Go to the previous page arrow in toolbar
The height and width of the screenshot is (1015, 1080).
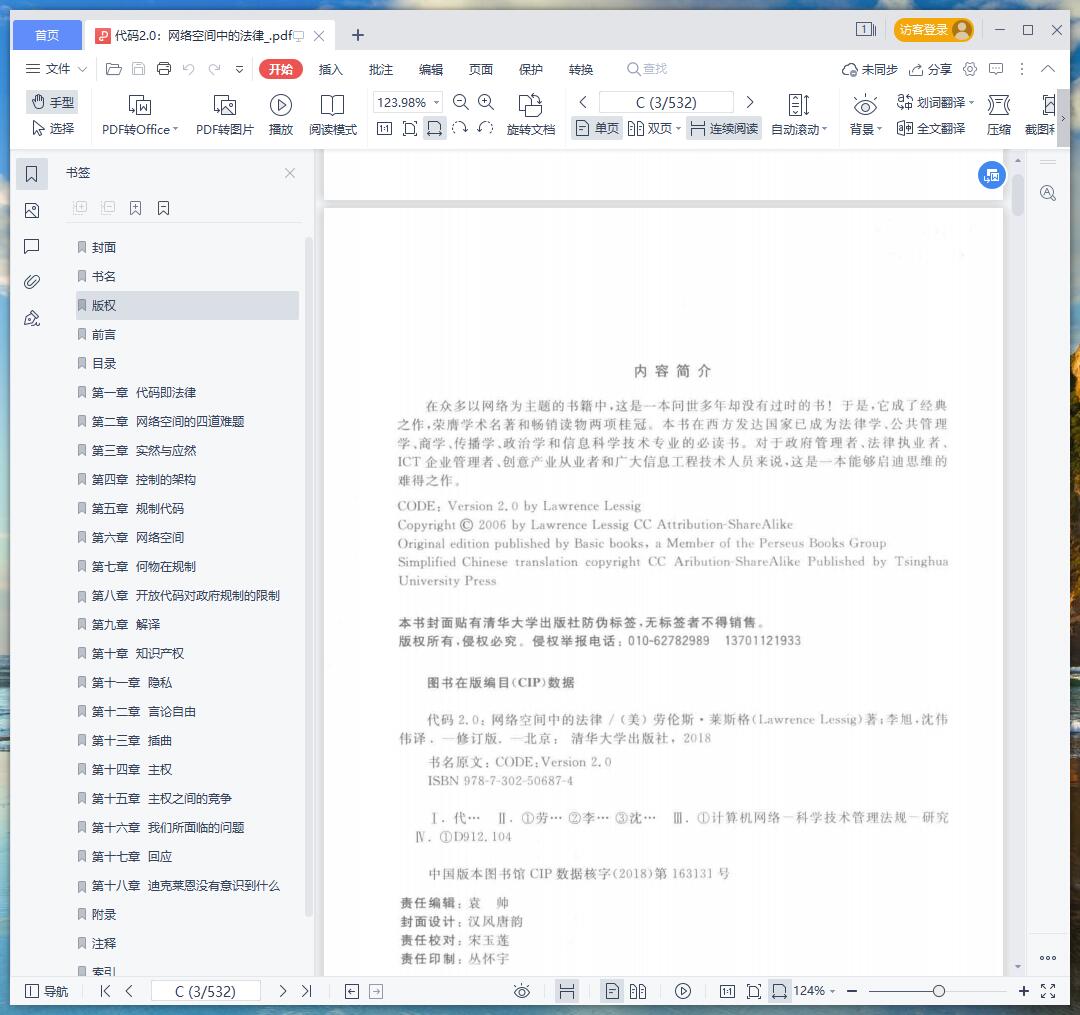583,103
